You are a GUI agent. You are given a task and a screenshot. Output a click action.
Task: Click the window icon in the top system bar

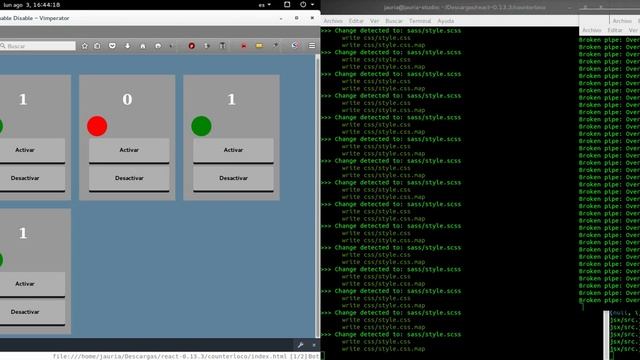click(x=287, y=4)
